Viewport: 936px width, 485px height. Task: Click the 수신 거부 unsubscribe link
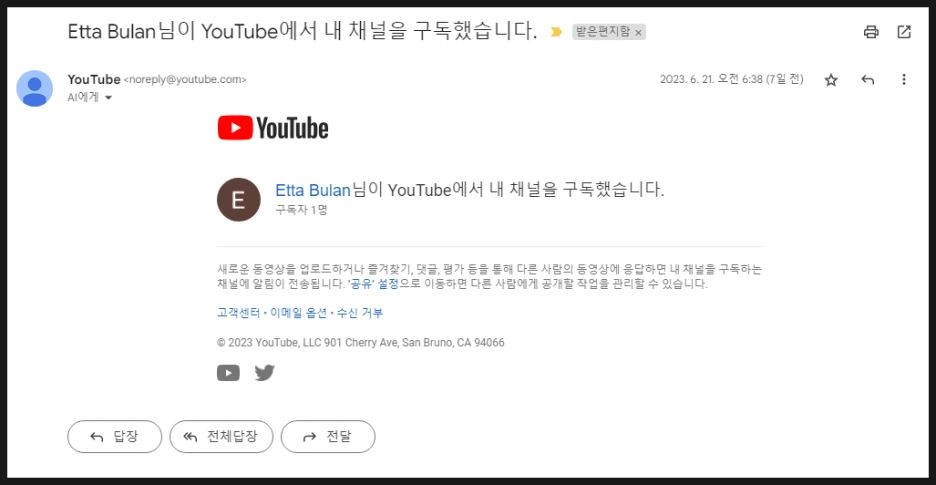tap(360, 312)
